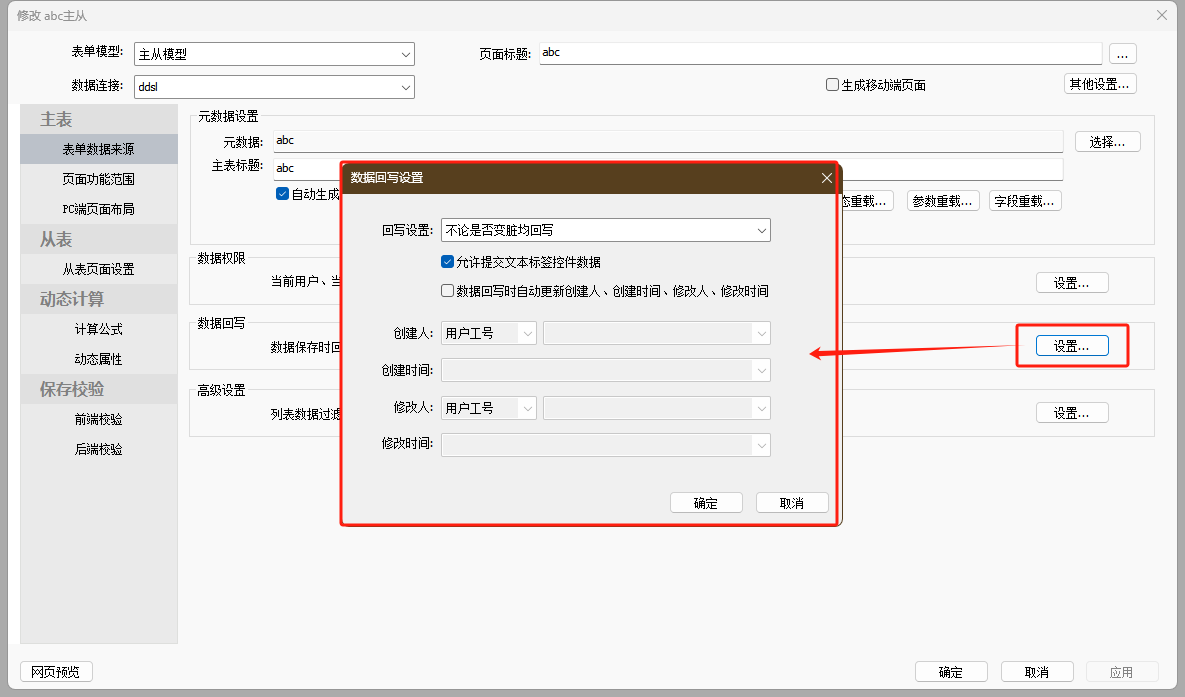Image resolution: width=1185 pixels, height=697 pixels.
Task: Click the 页面标题 input field
Action: coord(820,53)
